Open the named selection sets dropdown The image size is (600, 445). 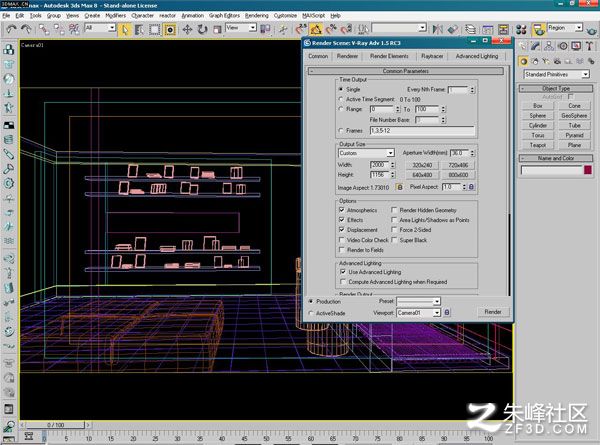click(422, 28)
